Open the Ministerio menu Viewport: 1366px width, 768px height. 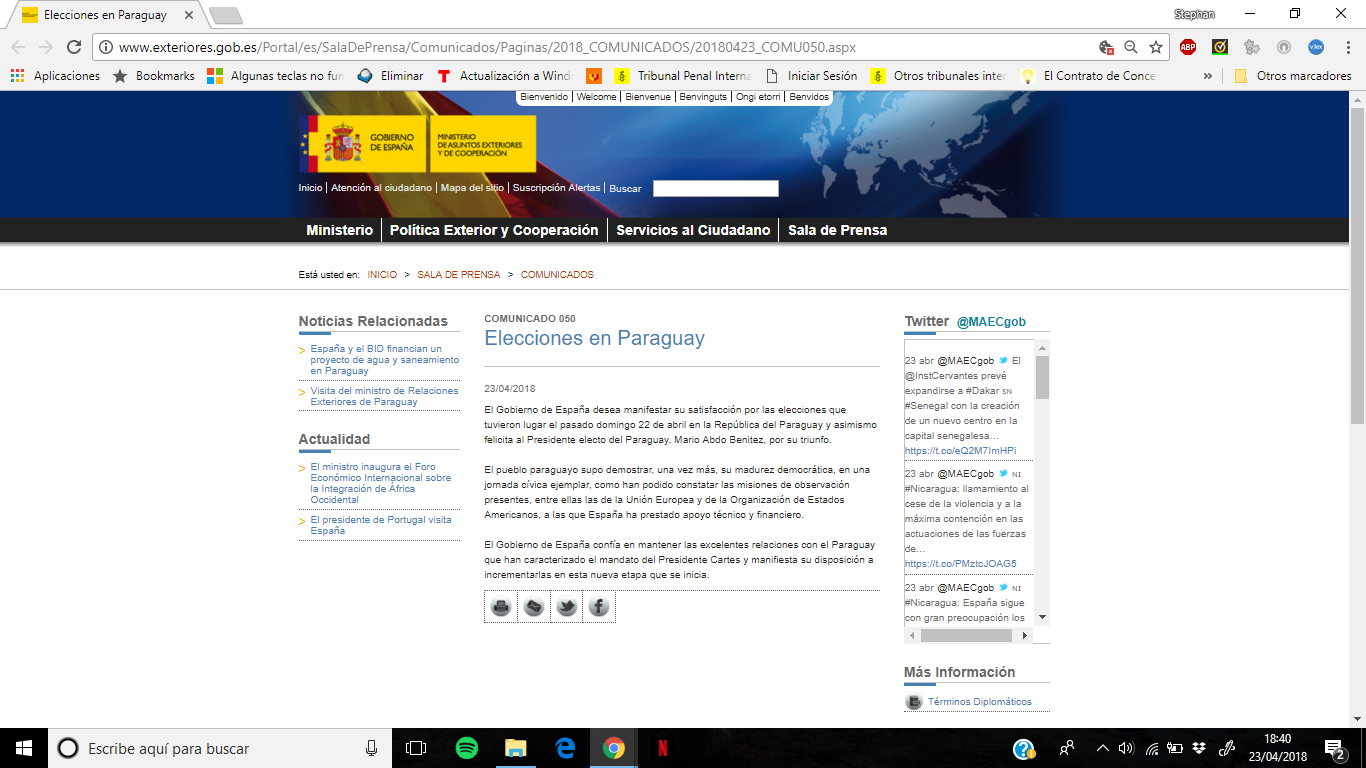pyautogui.click(x=340, y=230)
